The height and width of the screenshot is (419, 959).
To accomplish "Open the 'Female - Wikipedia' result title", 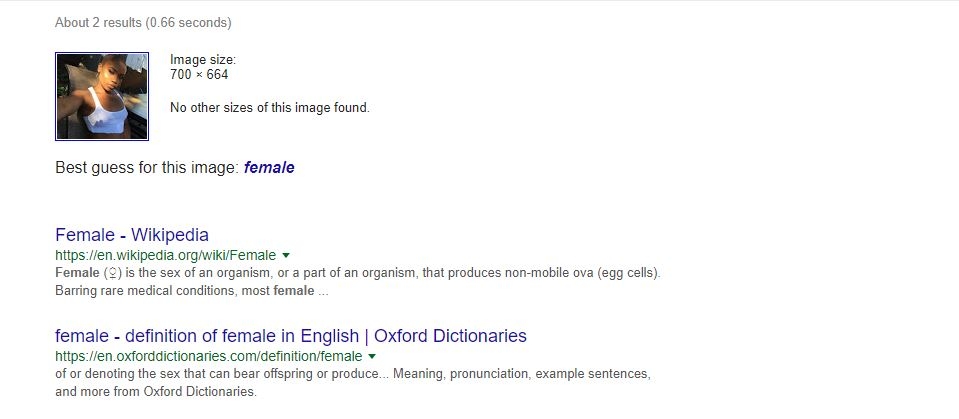I will click(x=131, y=235).
